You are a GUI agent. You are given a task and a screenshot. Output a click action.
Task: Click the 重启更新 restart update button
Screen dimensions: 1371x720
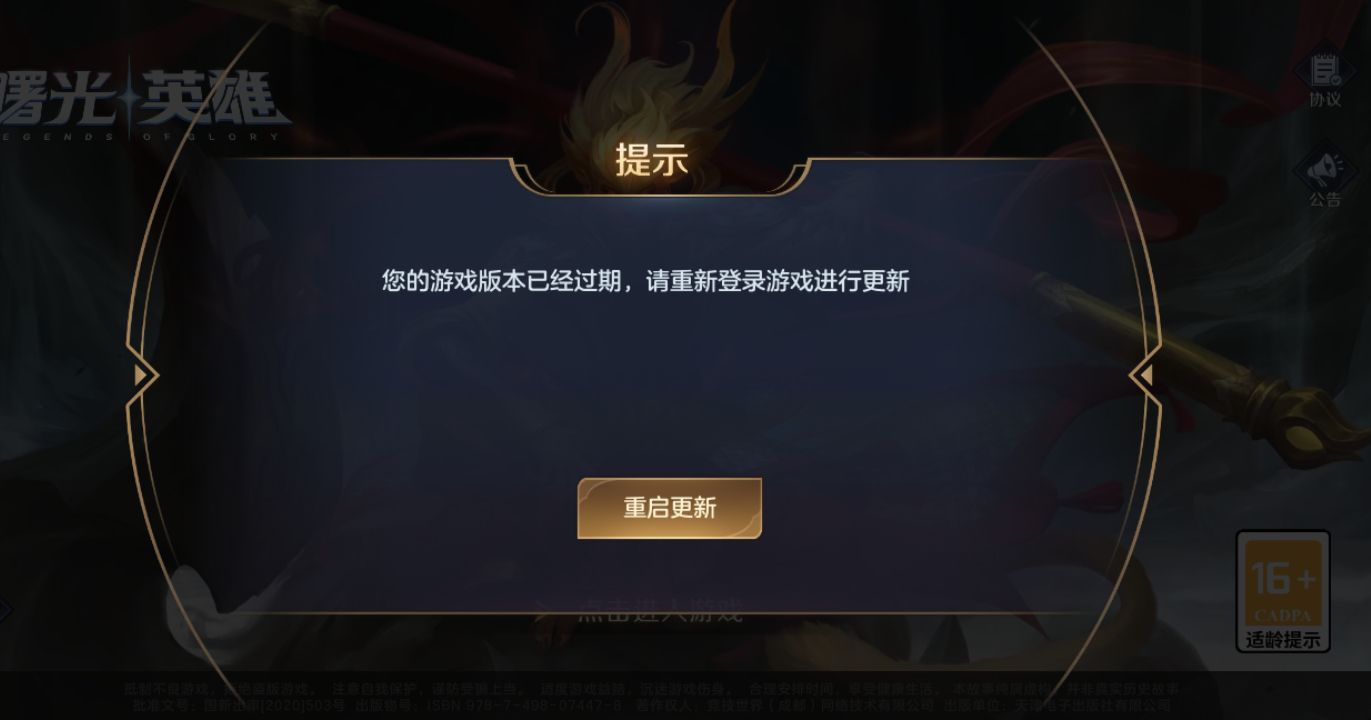click(669, 508)
